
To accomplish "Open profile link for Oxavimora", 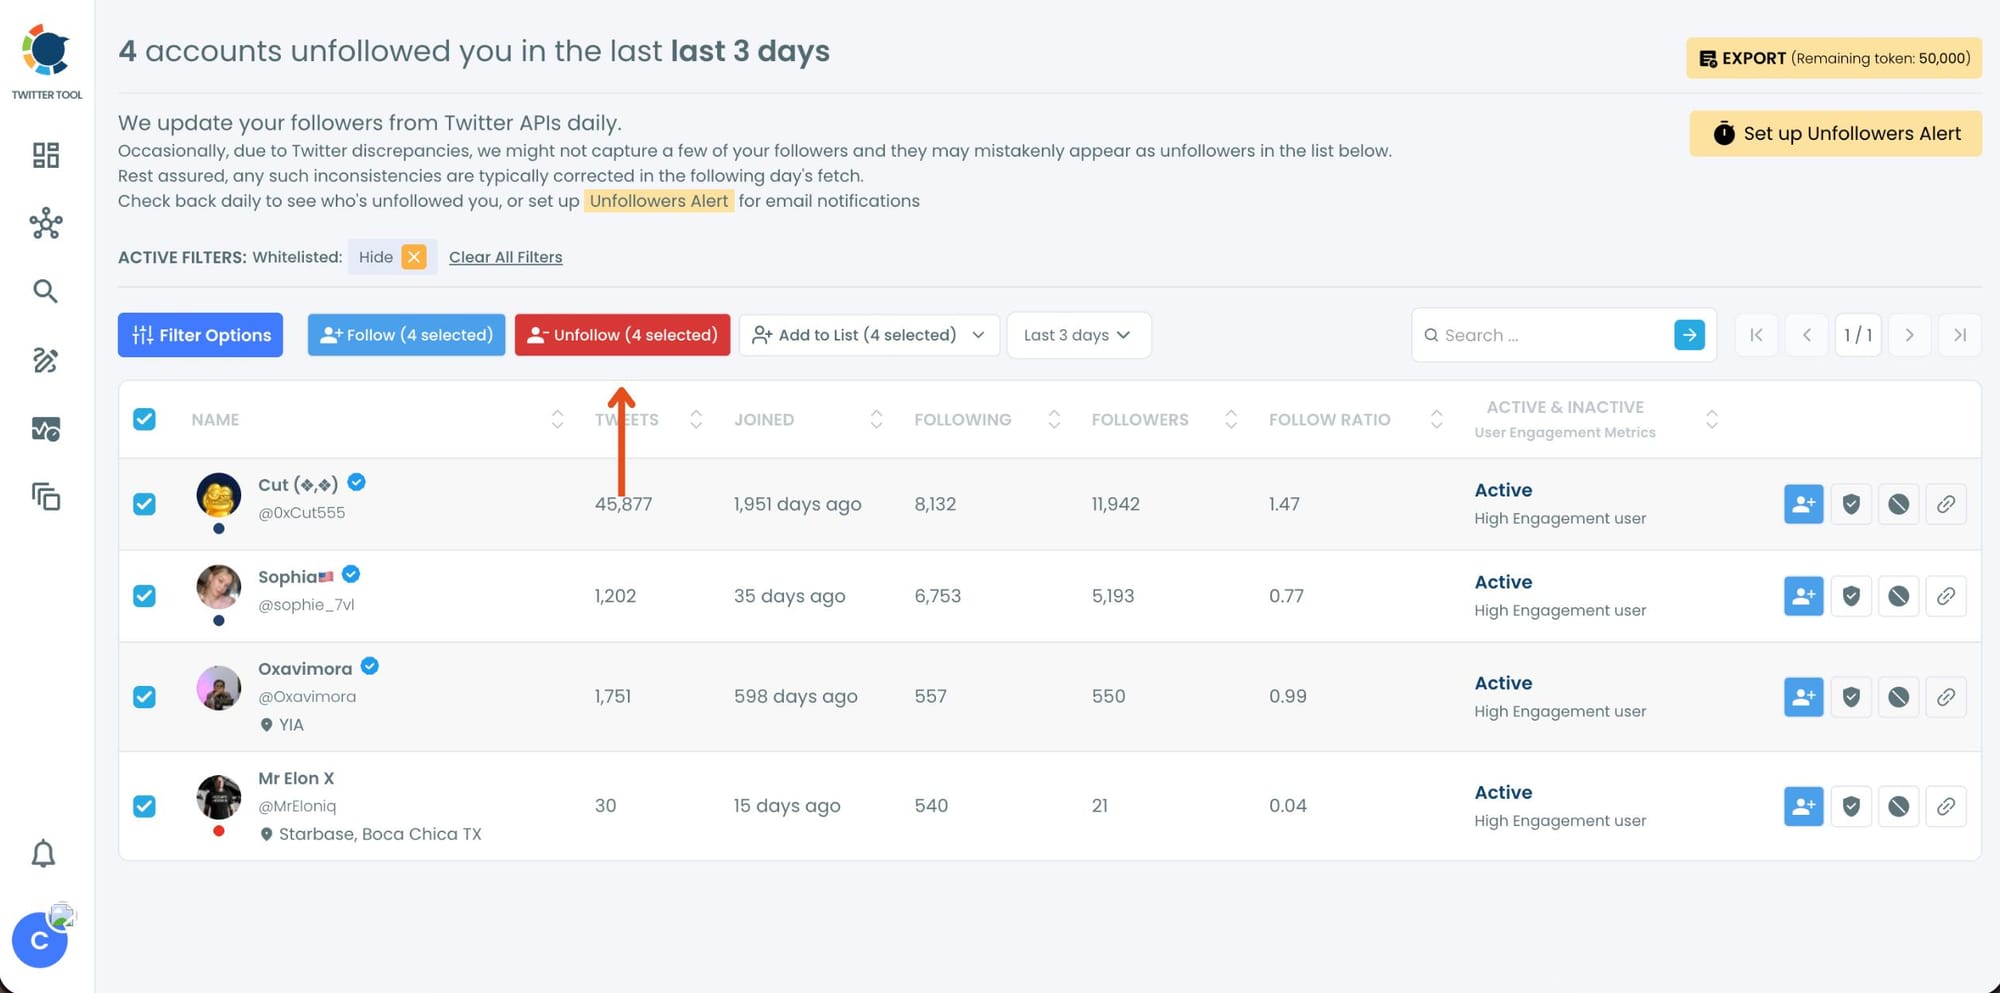I will tap(1946, 697).
